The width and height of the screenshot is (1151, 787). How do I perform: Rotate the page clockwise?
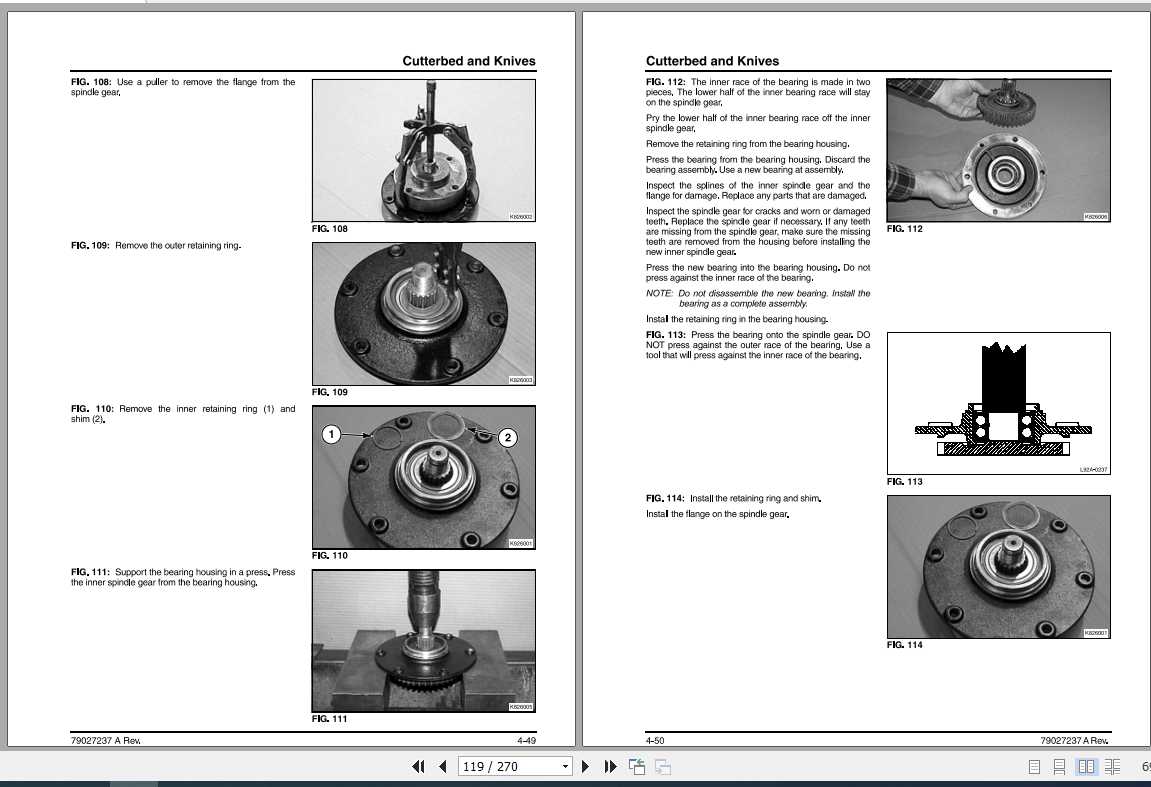click(662, 766)
